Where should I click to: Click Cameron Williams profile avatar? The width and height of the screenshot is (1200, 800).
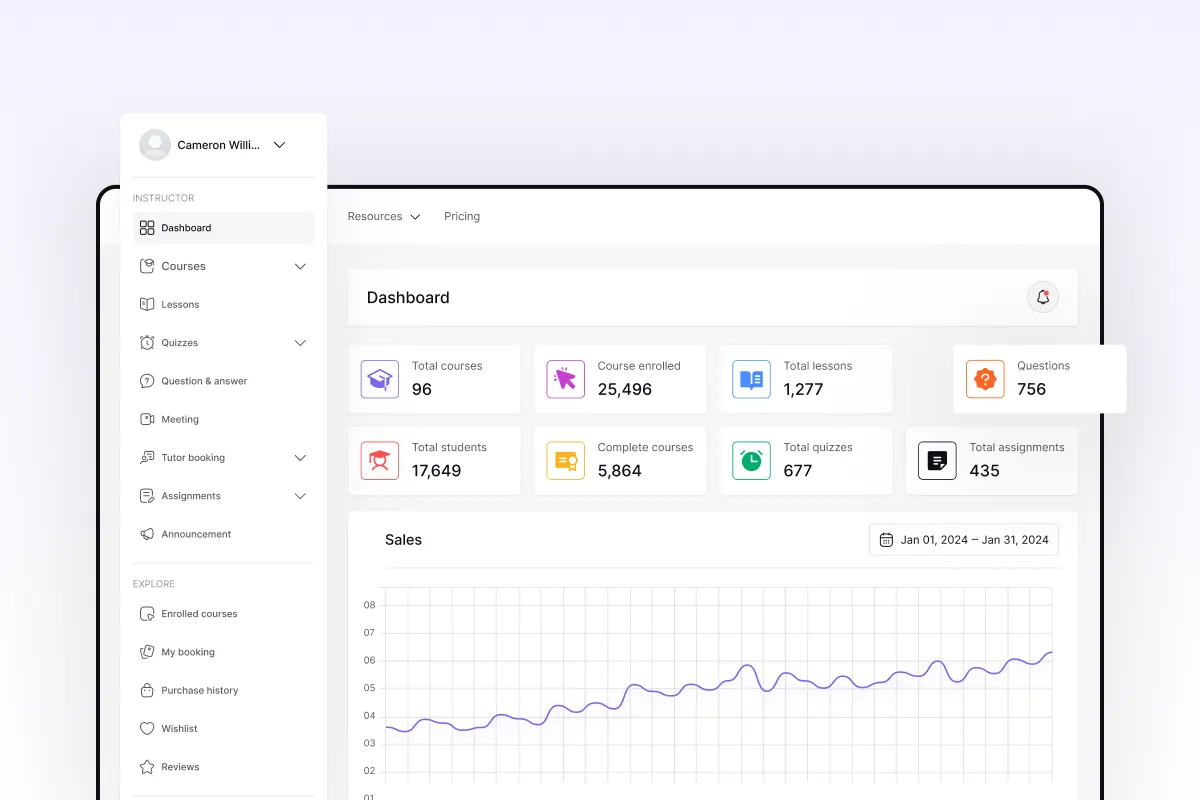[x=155, y=145]
